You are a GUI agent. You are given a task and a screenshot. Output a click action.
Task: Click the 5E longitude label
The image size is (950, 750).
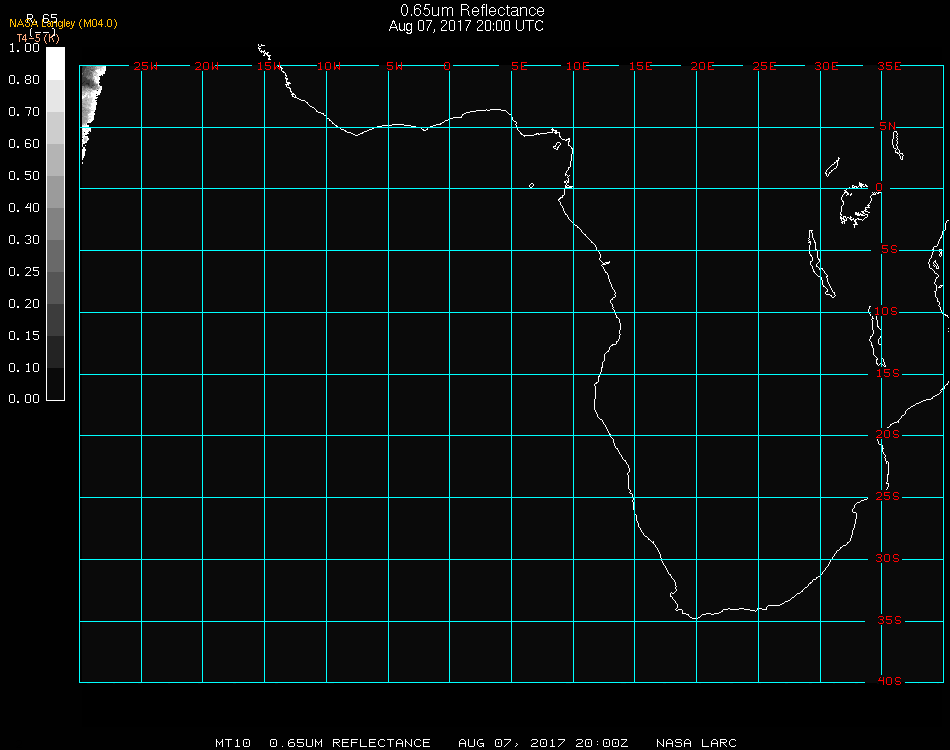pyautogui.click(x=519, y=66)
